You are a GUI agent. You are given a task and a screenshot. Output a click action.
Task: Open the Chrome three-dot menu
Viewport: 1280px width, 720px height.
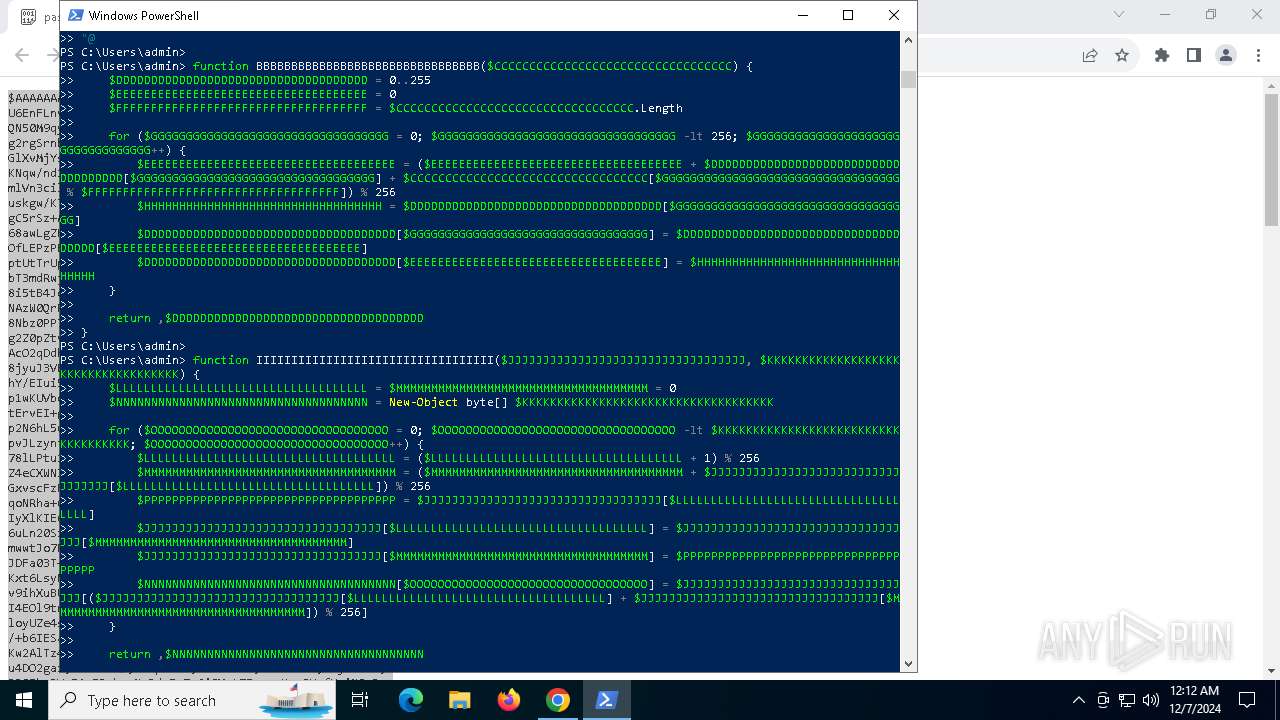point(1258,55)
